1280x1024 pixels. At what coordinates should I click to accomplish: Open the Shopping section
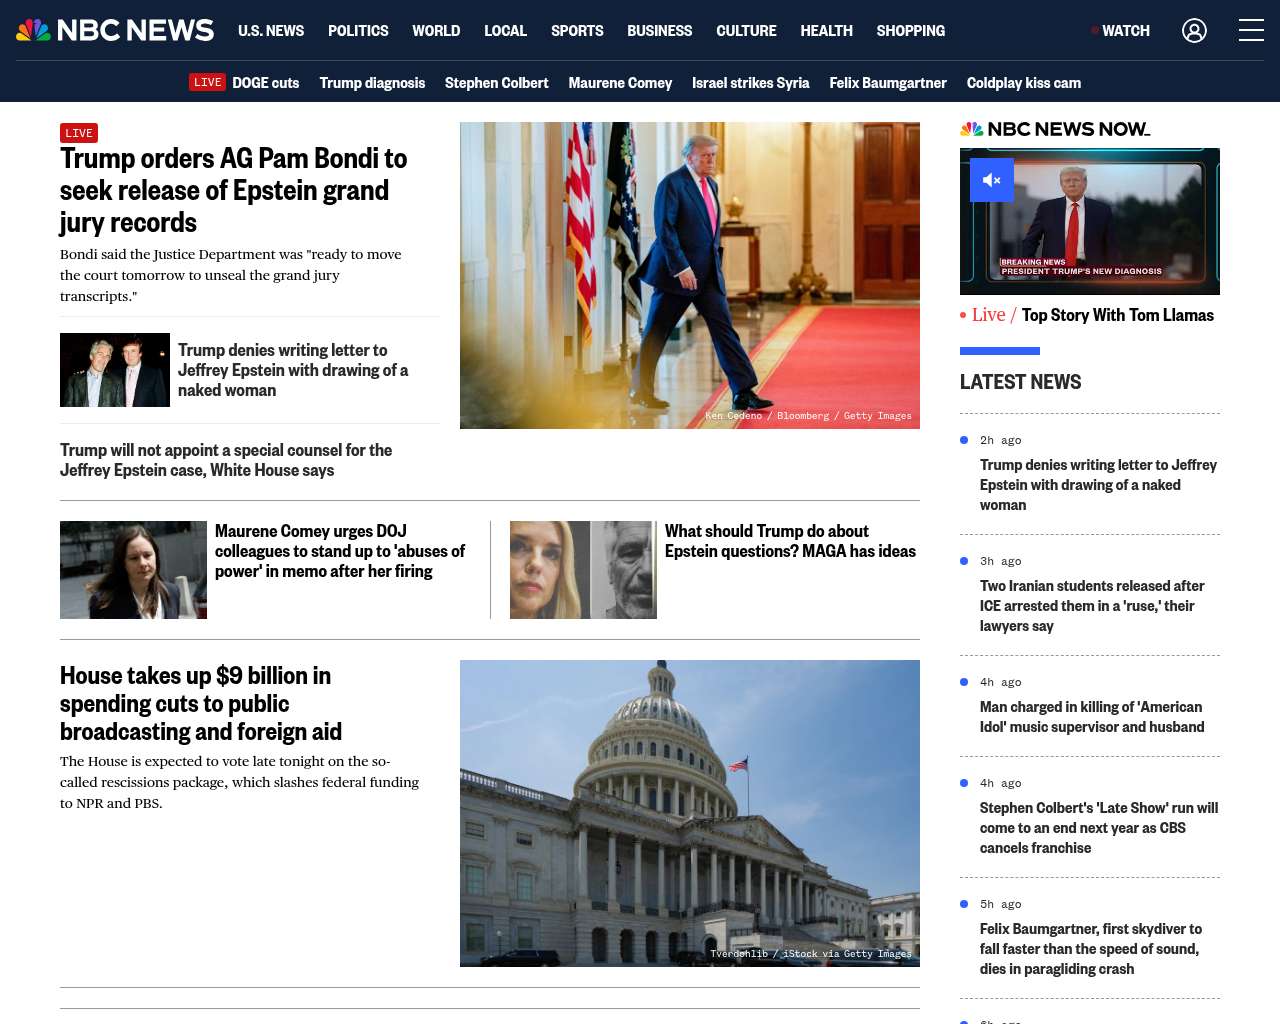[910, 31]
